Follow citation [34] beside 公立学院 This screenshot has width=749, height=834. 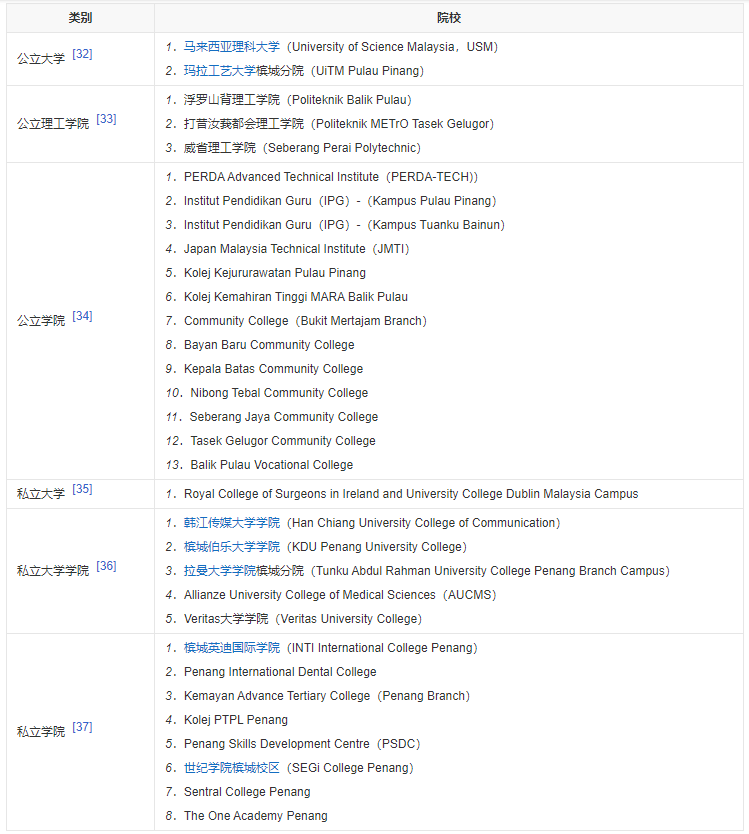[82, 316]
